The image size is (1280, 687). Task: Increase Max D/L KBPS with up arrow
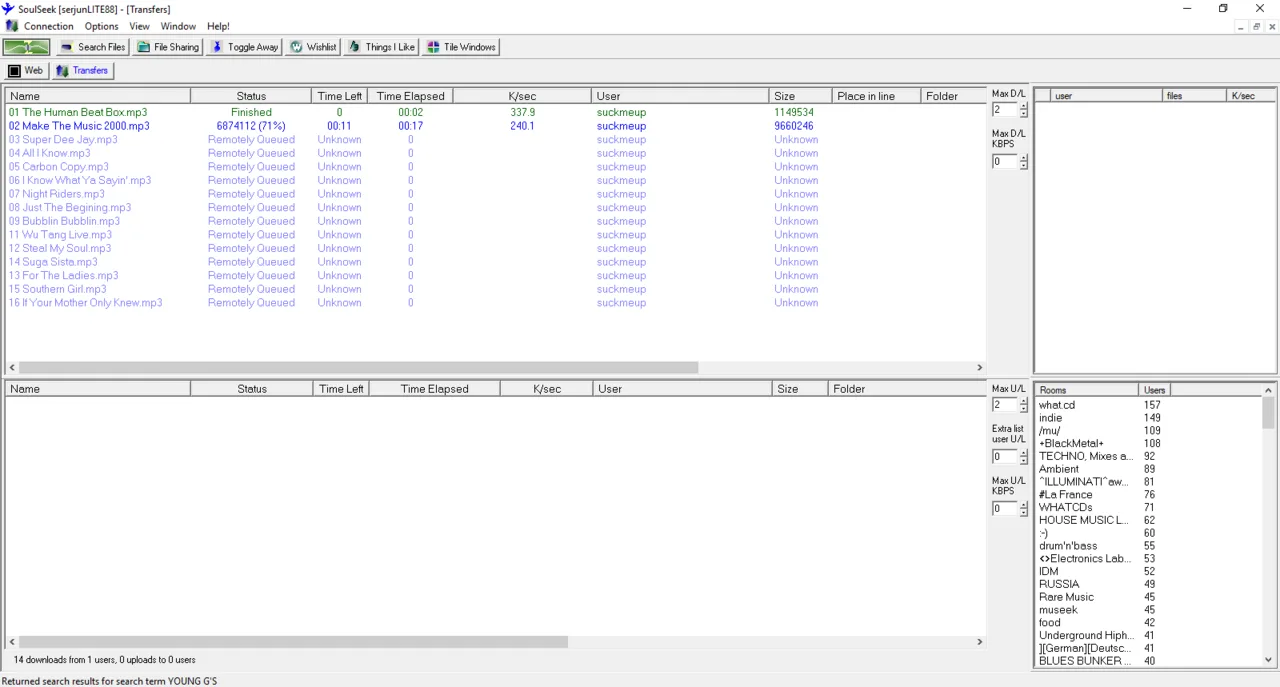pos(1023,158)
